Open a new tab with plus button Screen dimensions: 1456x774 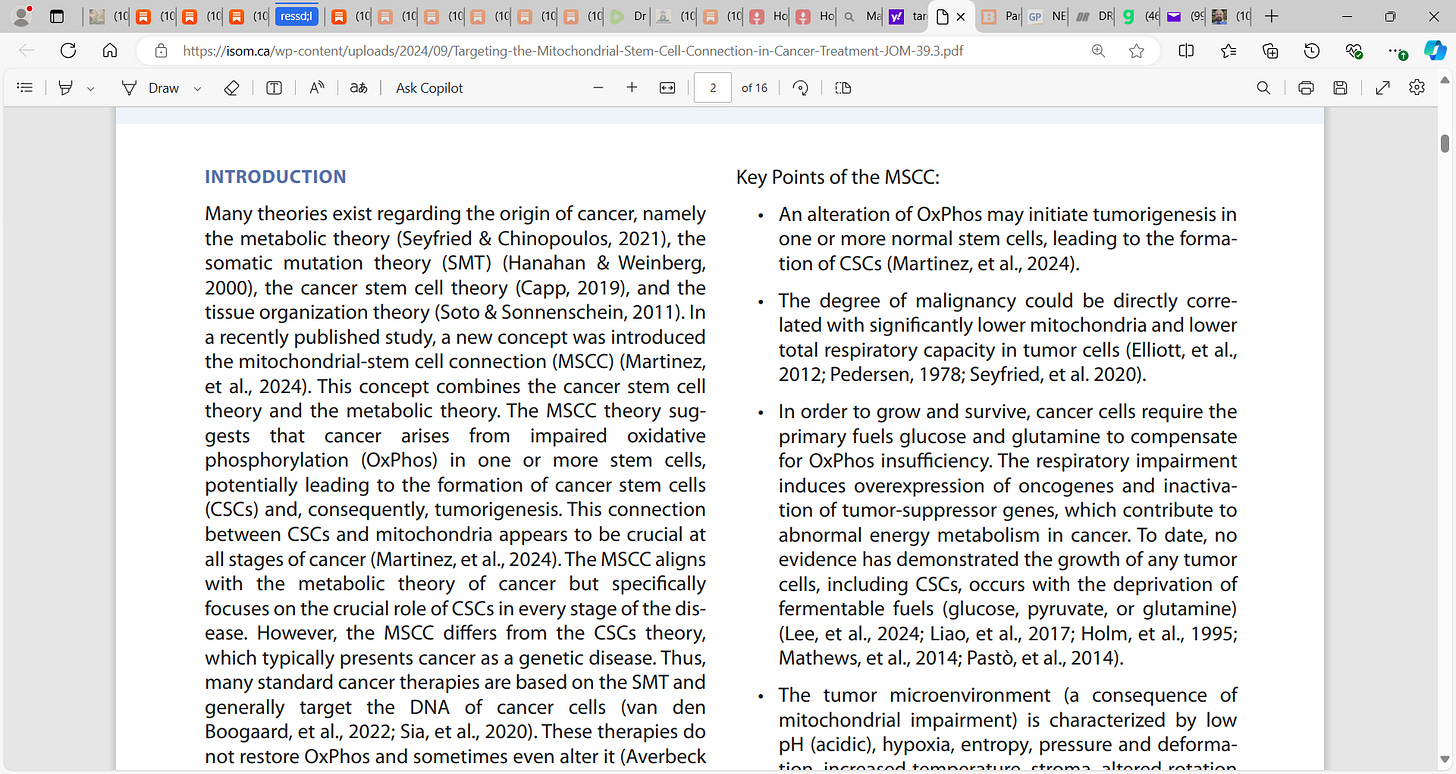pos(1271,16)
